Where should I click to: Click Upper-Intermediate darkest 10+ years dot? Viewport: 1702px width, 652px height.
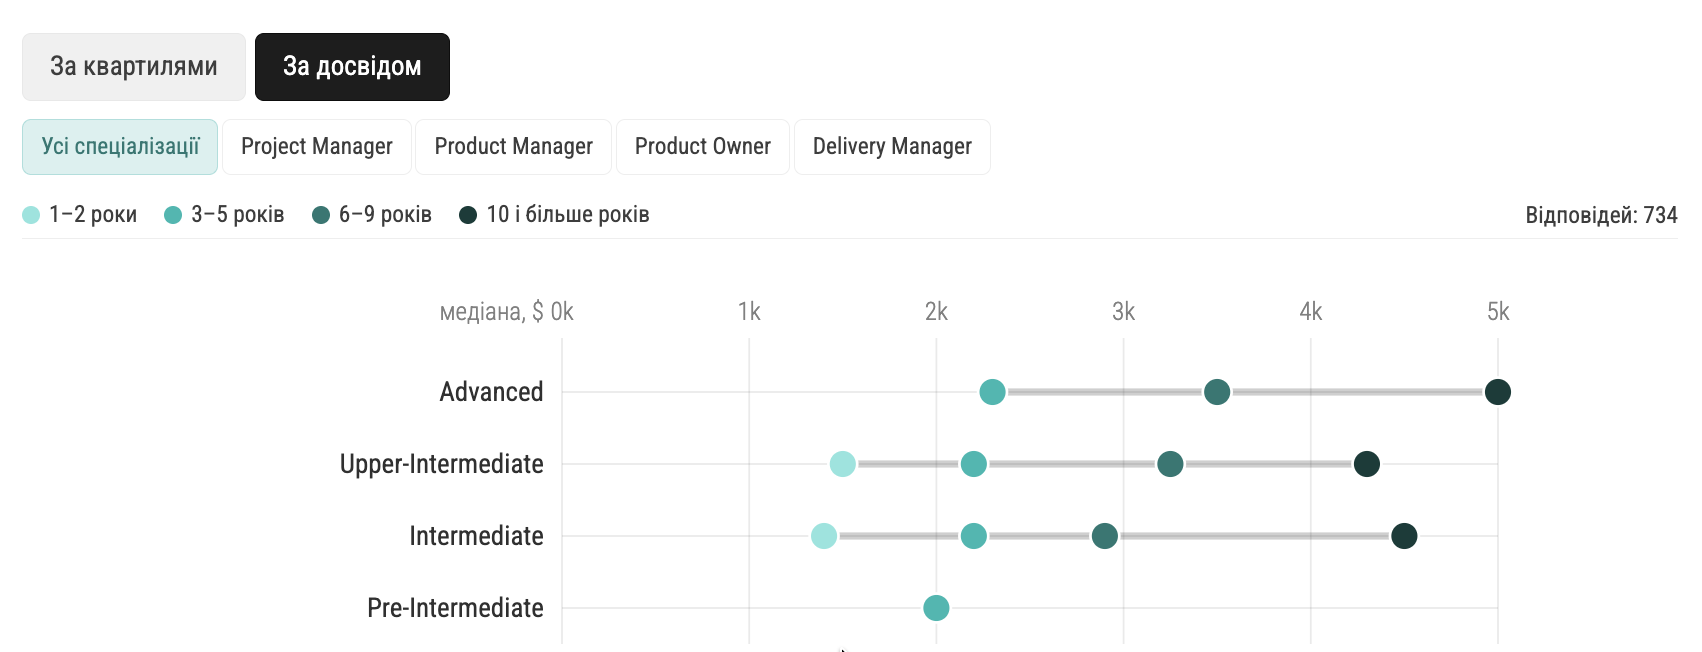coord(1367,464)
